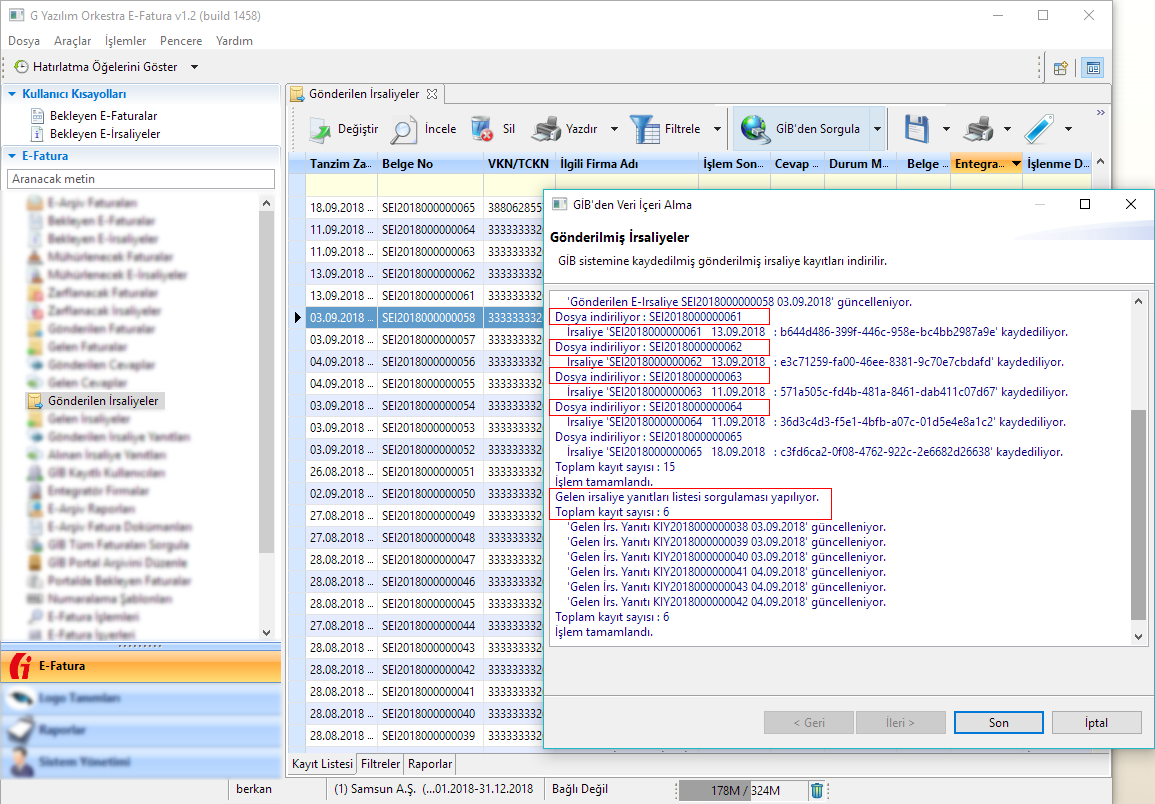Click the Değiştir toolbar icon
Screen dimensions: 1155x804
(x=320, y=129)
